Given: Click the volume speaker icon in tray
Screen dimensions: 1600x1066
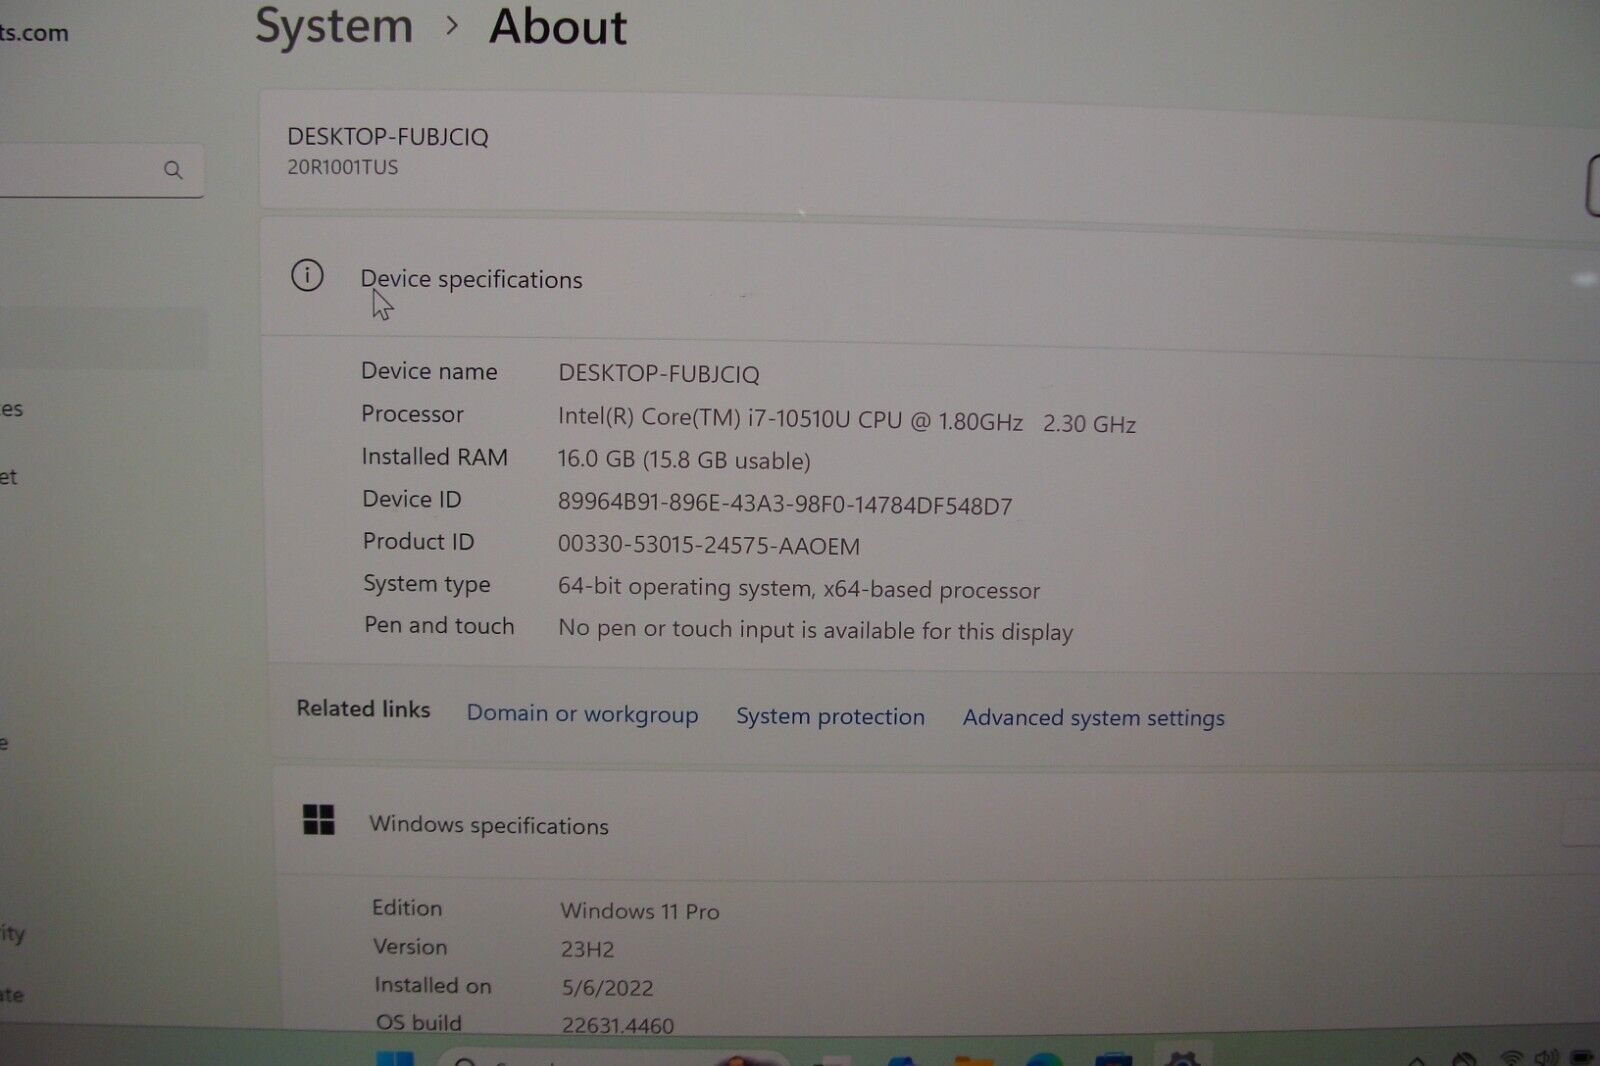Looking at the screenshot, I should coord(1547,1058).
